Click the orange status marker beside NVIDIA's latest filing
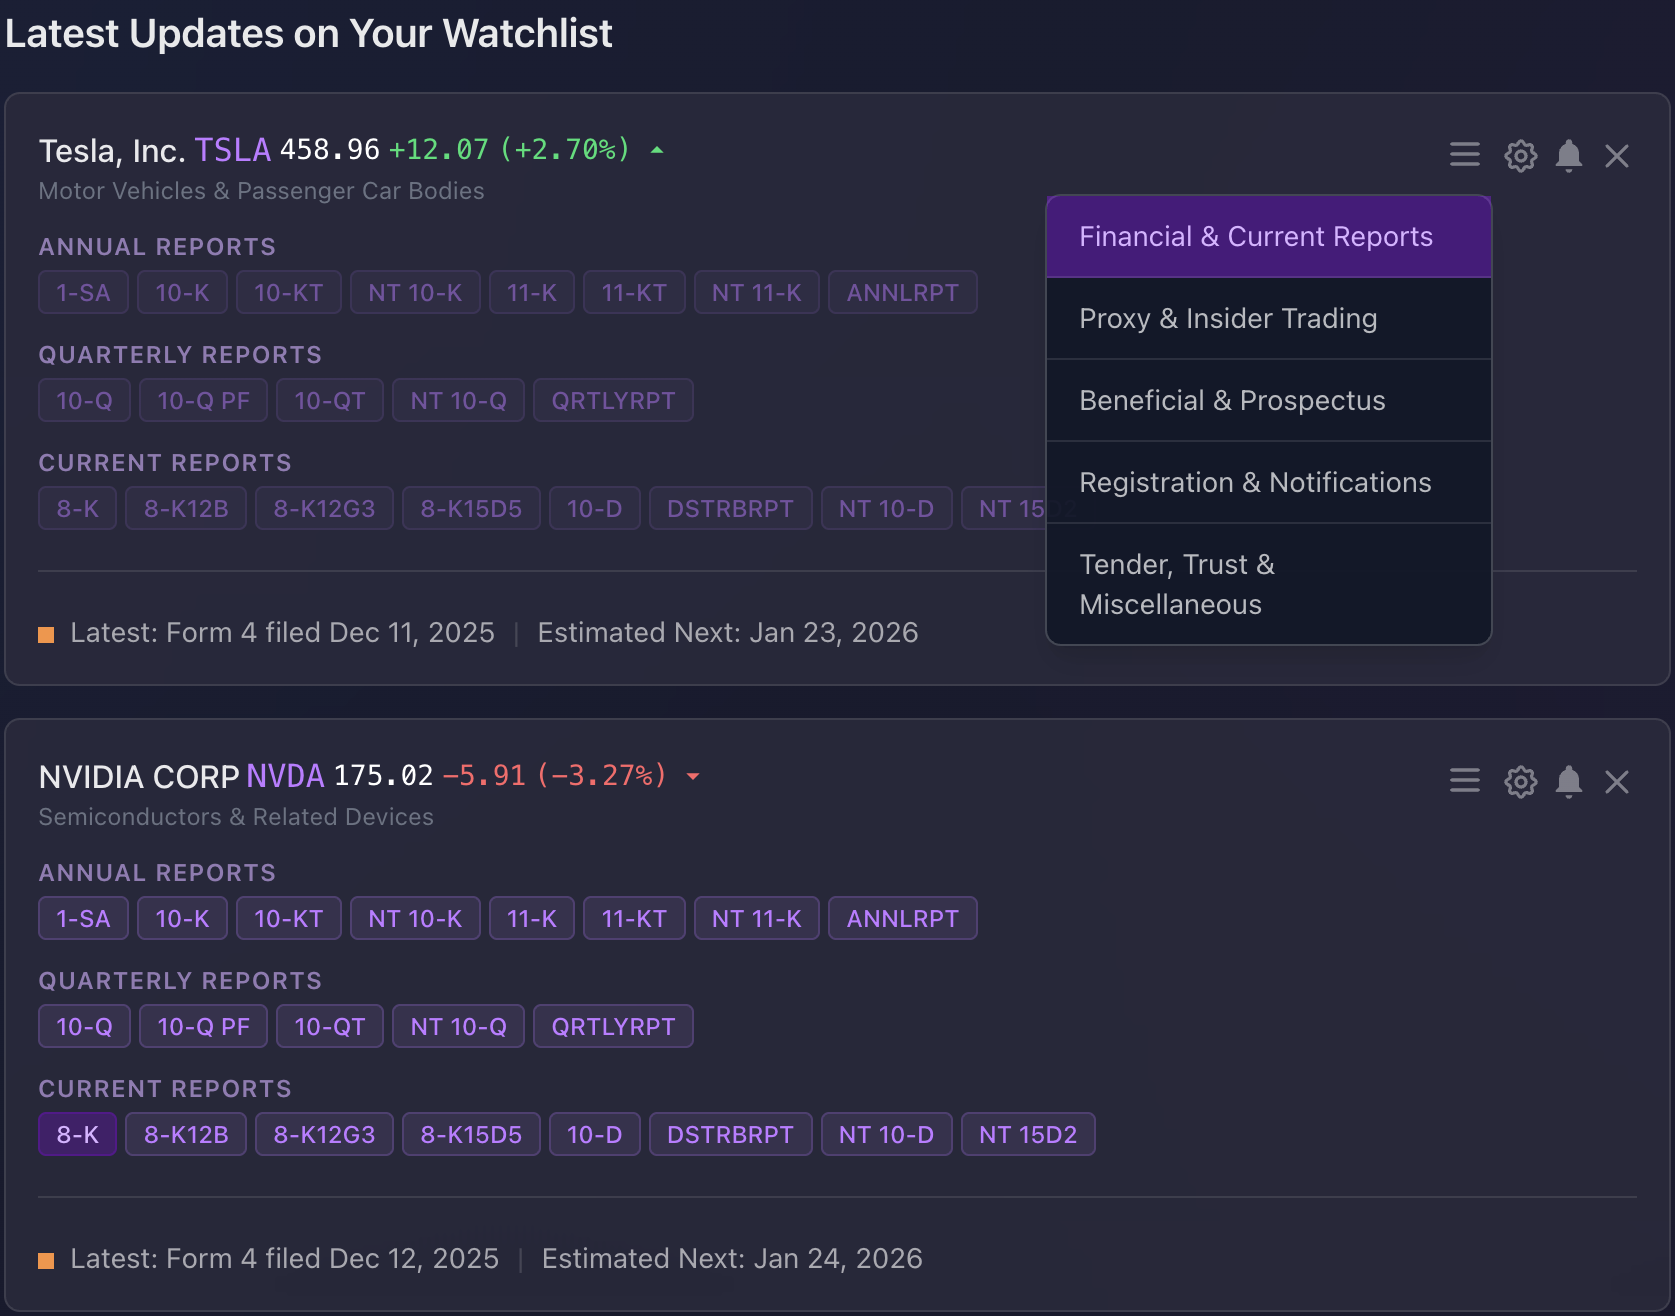The image size is (1675, 1316). [x=47, y=1260]
